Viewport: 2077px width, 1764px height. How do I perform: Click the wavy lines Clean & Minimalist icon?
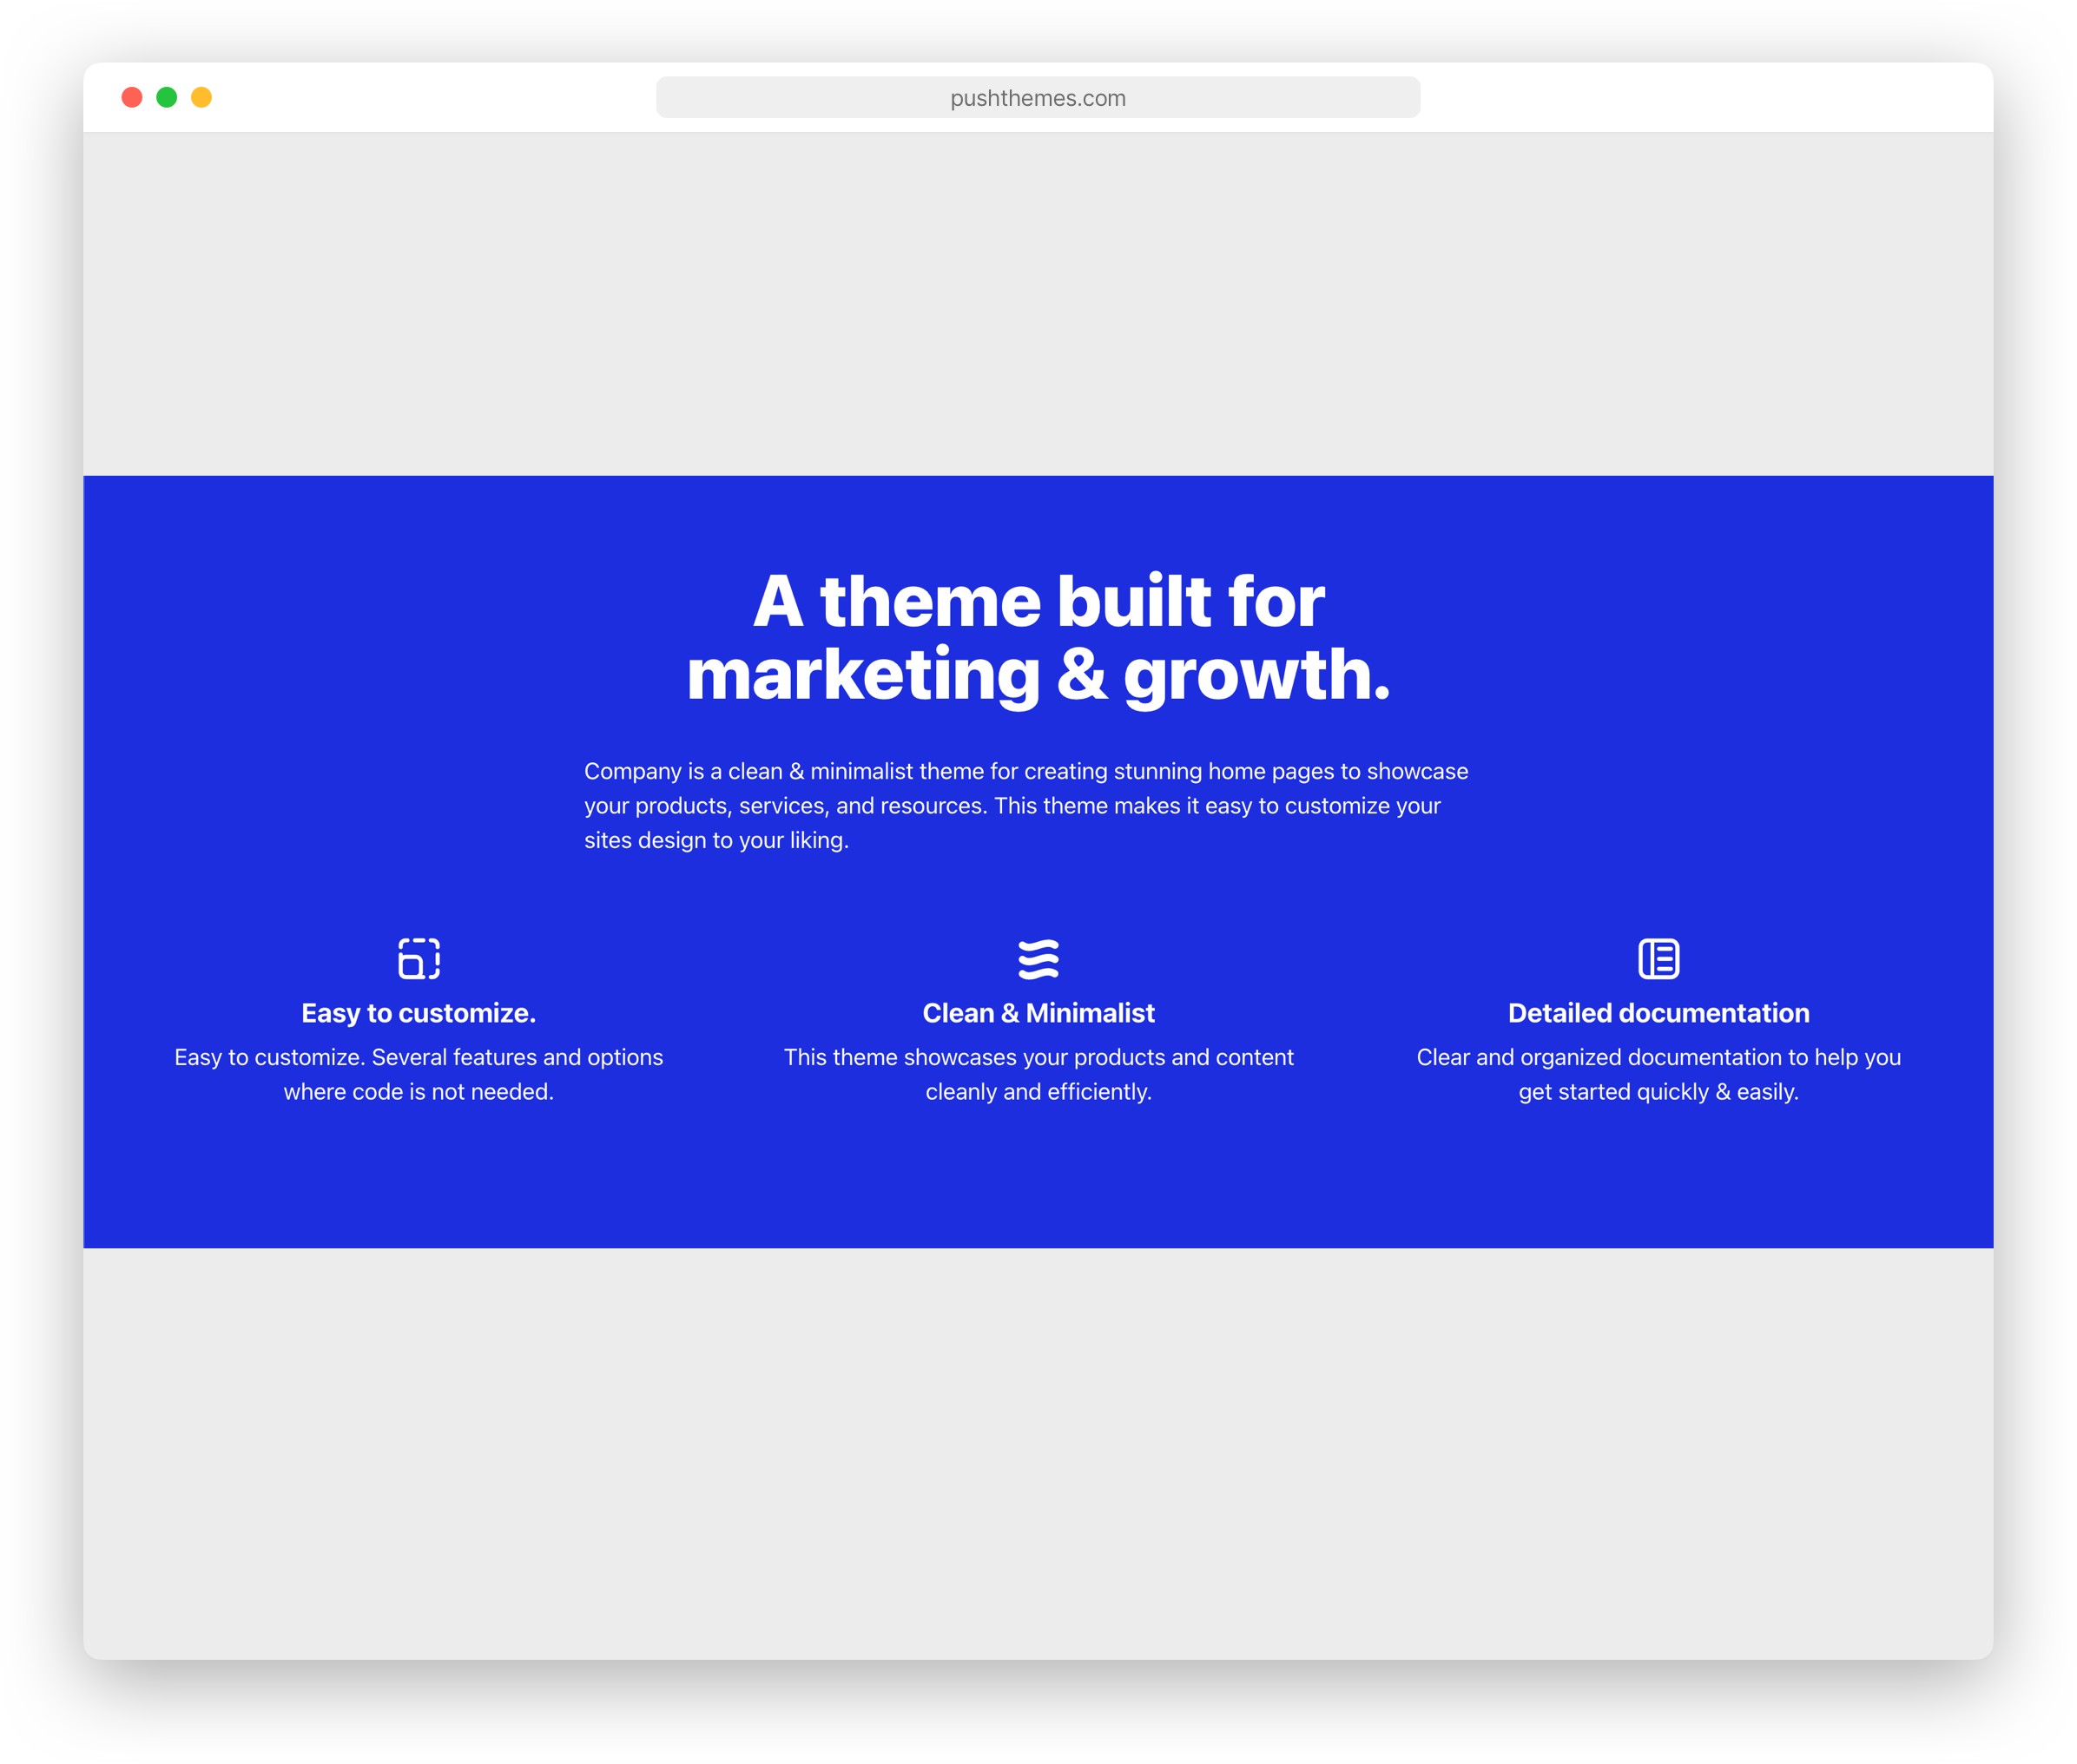click(1038, 958)
